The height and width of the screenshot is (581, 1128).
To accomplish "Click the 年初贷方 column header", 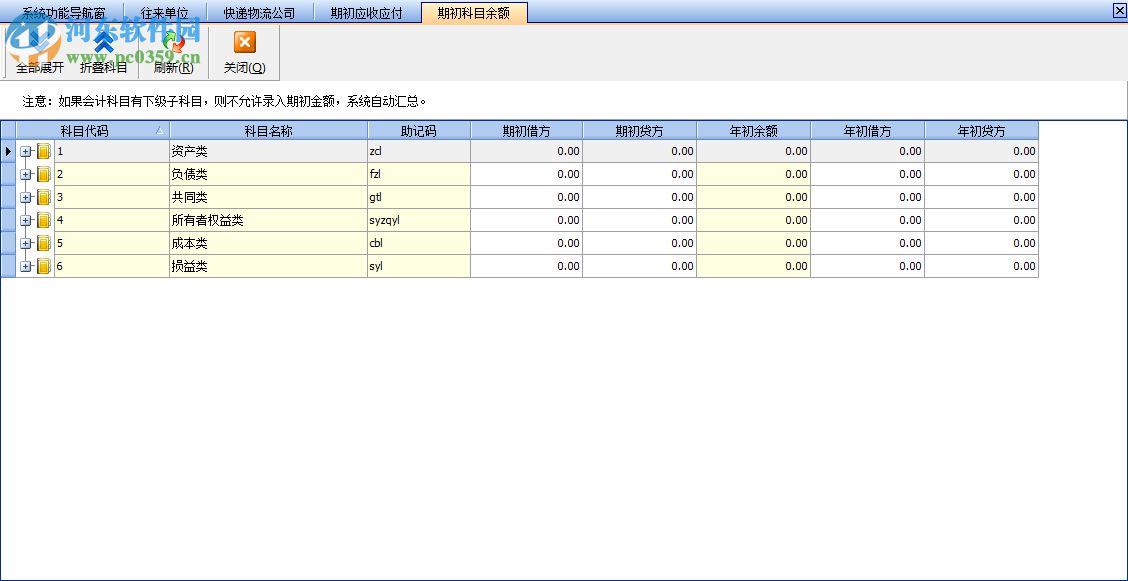I will coord(981,131).
